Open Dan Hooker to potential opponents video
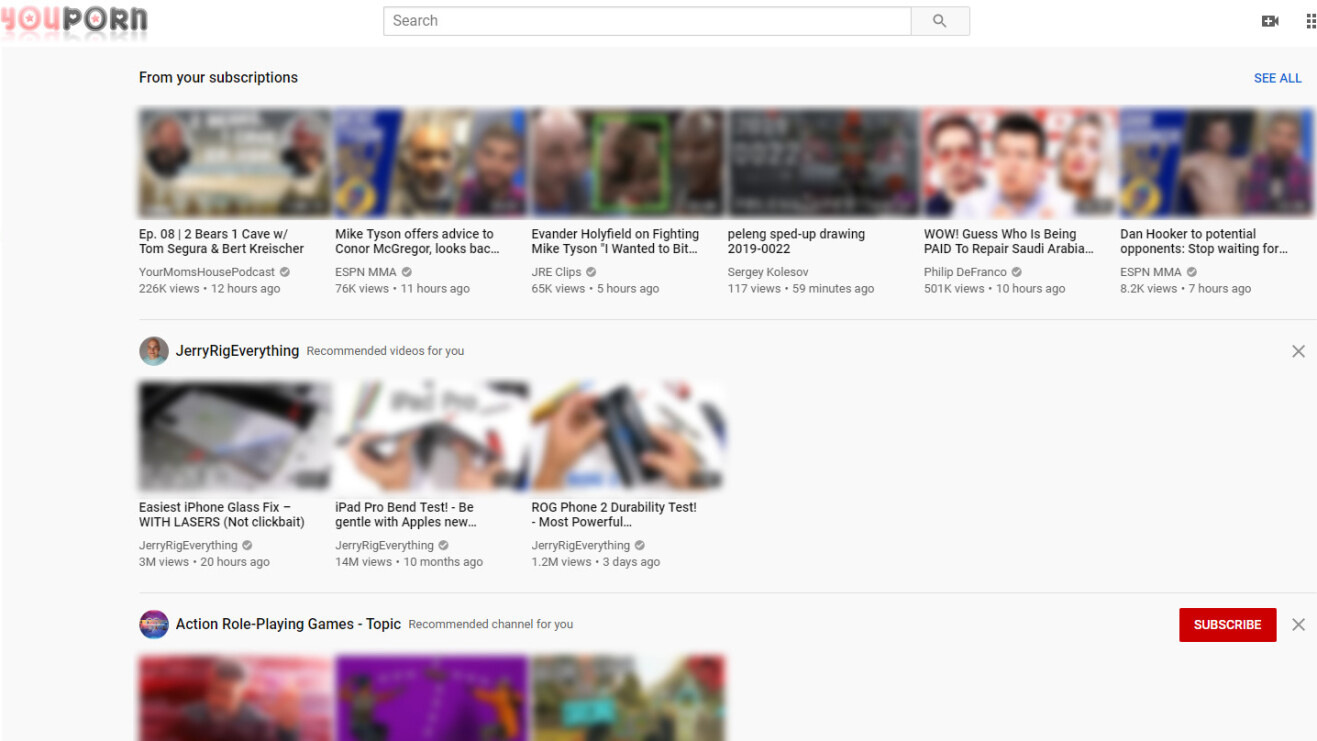The image size is (1317, 741). (1203, 241)
